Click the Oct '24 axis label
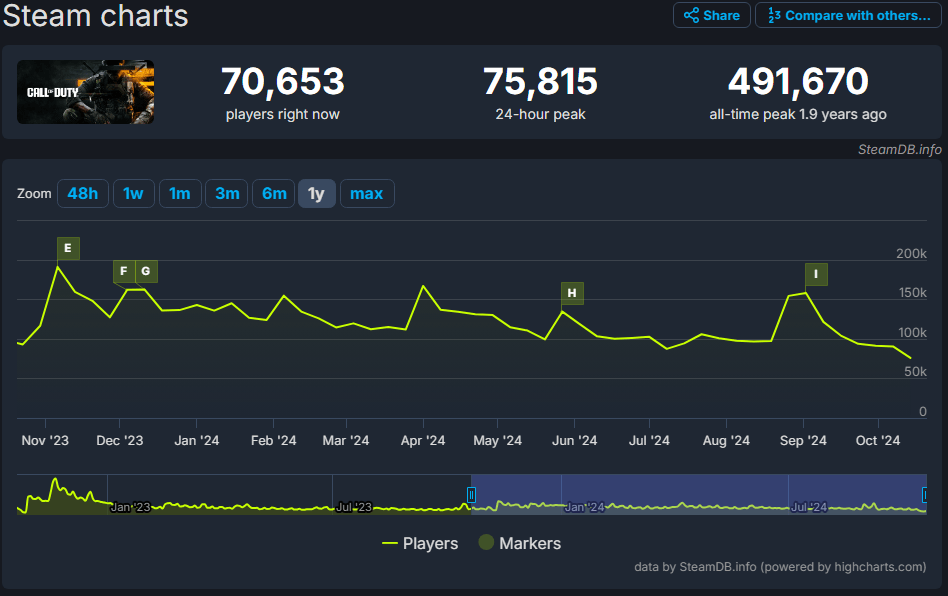The image size is (948, 596). pos(878,441)
